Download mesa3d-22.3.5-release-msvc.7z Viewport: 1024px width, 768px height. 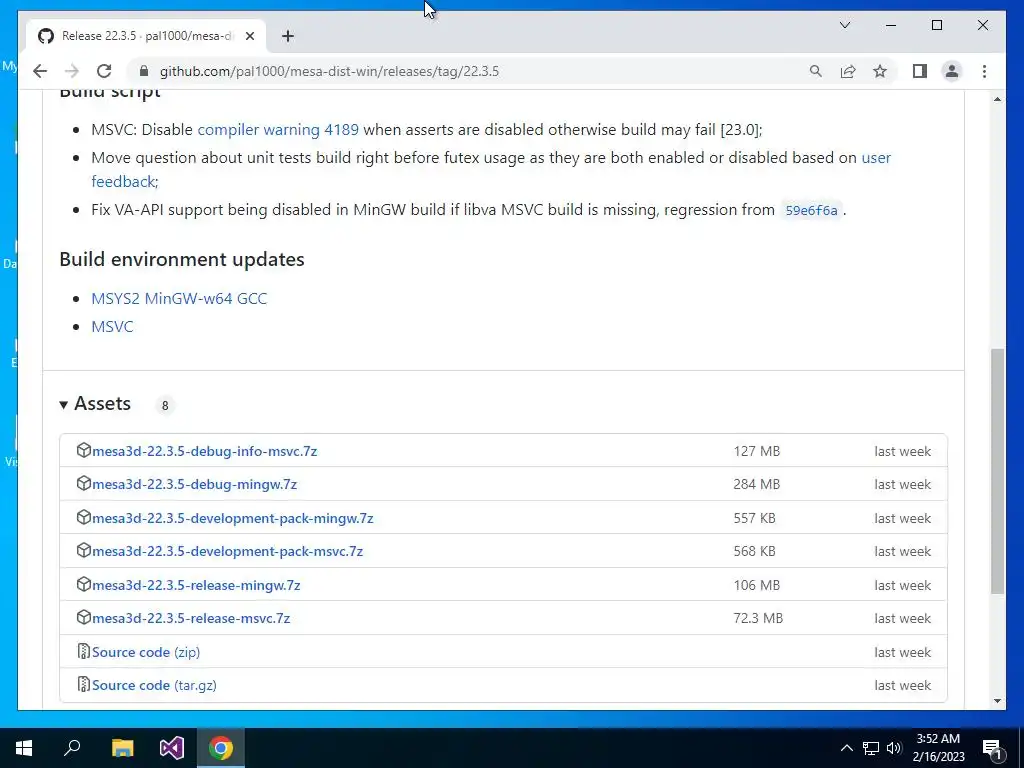coord(191,618)
